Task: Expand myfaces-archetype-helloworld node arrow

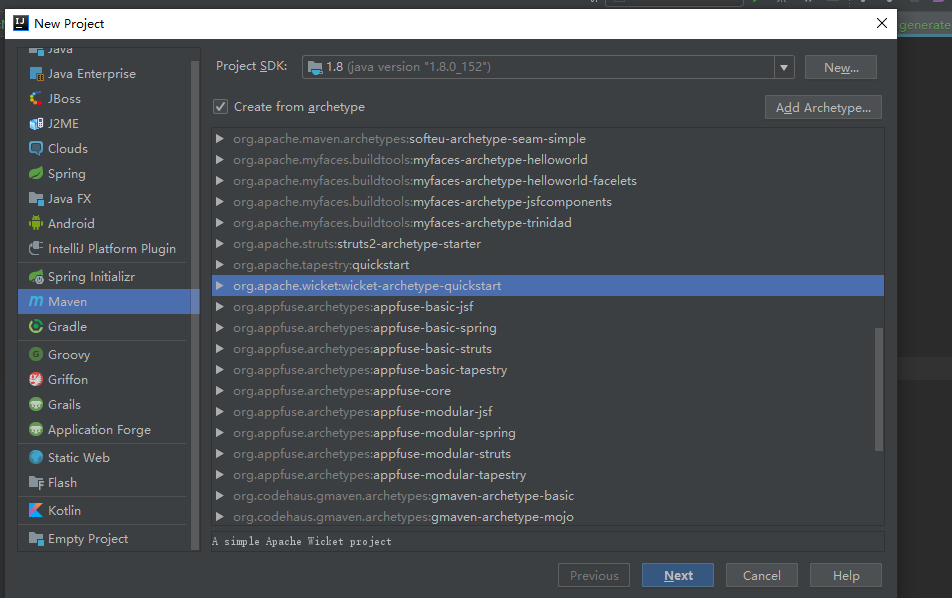Action: click(x=220, y=160)
